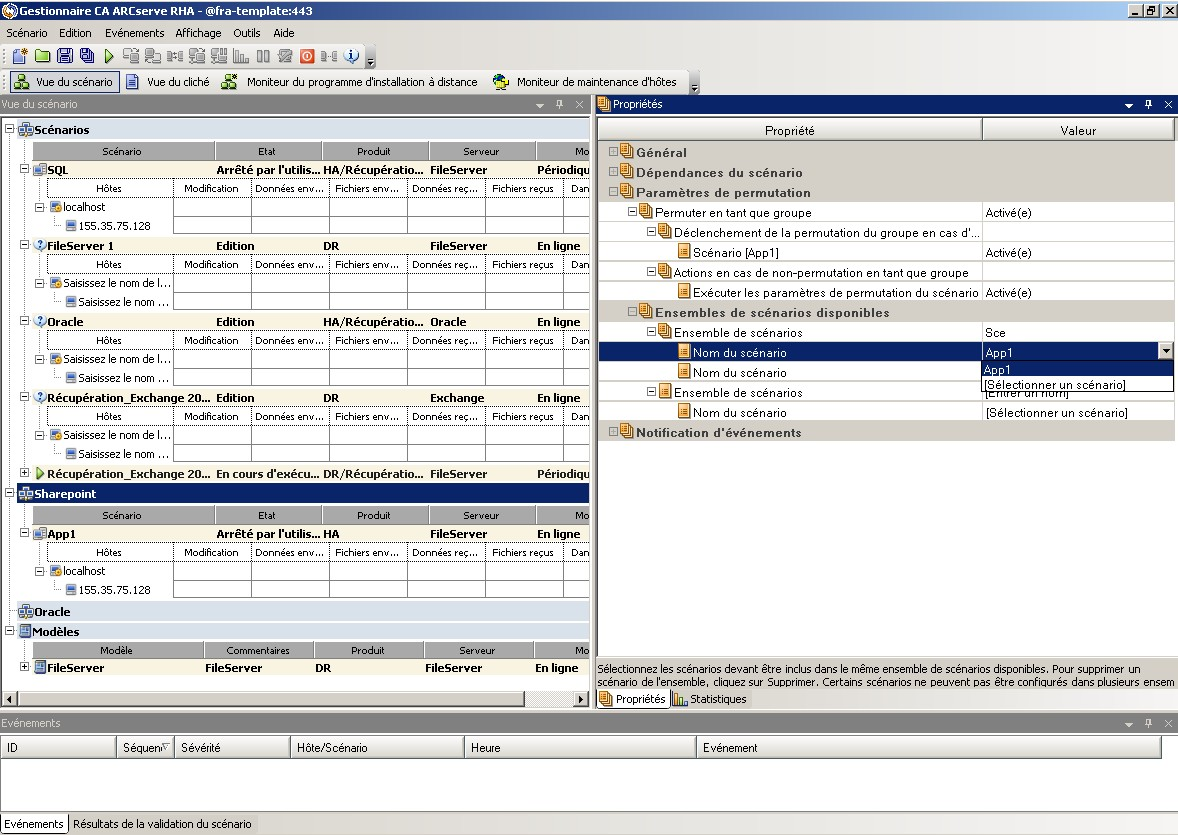Click the red stop icon in toolbar
1178x835 pixels.
(307, 56)
